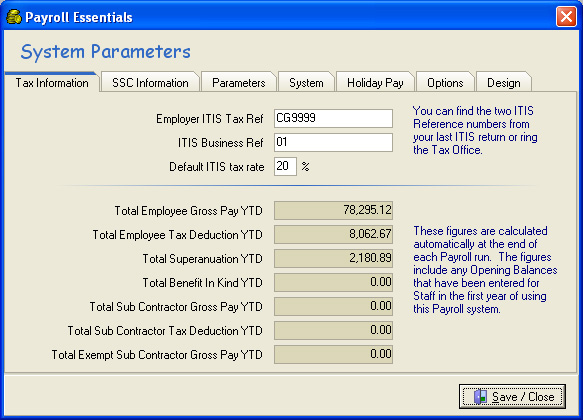Viewport: 583px width, 420px height.
Task: Click the door icon on Save / Close
Action: [480, 397]
